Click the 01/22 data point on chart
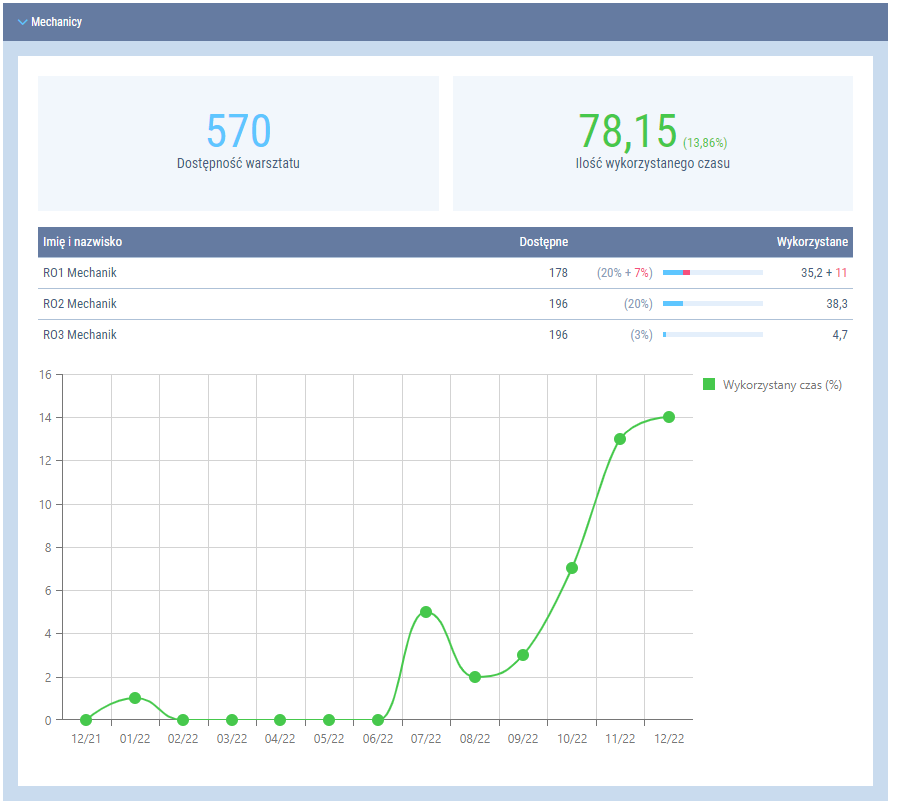898x809 pixels. (x=135, y=698)
